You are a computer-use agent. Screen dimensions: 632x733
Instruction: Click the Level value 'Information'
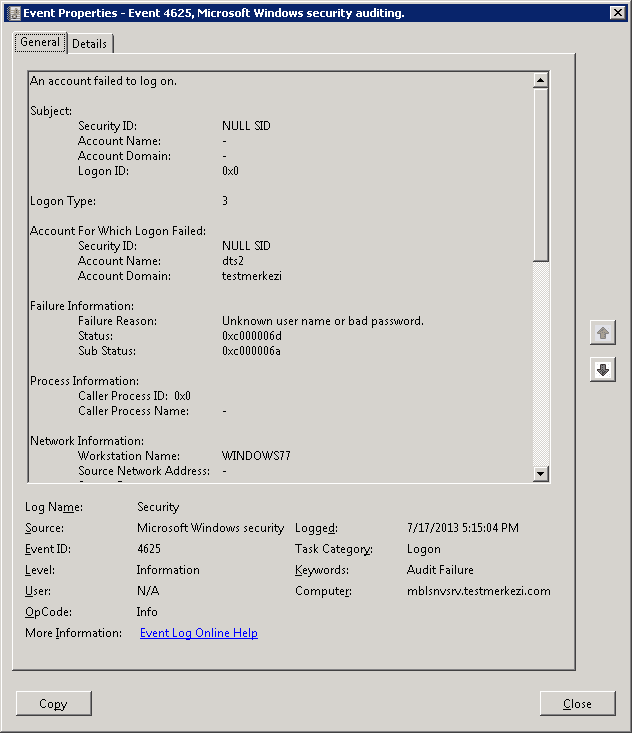click(168, 570)
